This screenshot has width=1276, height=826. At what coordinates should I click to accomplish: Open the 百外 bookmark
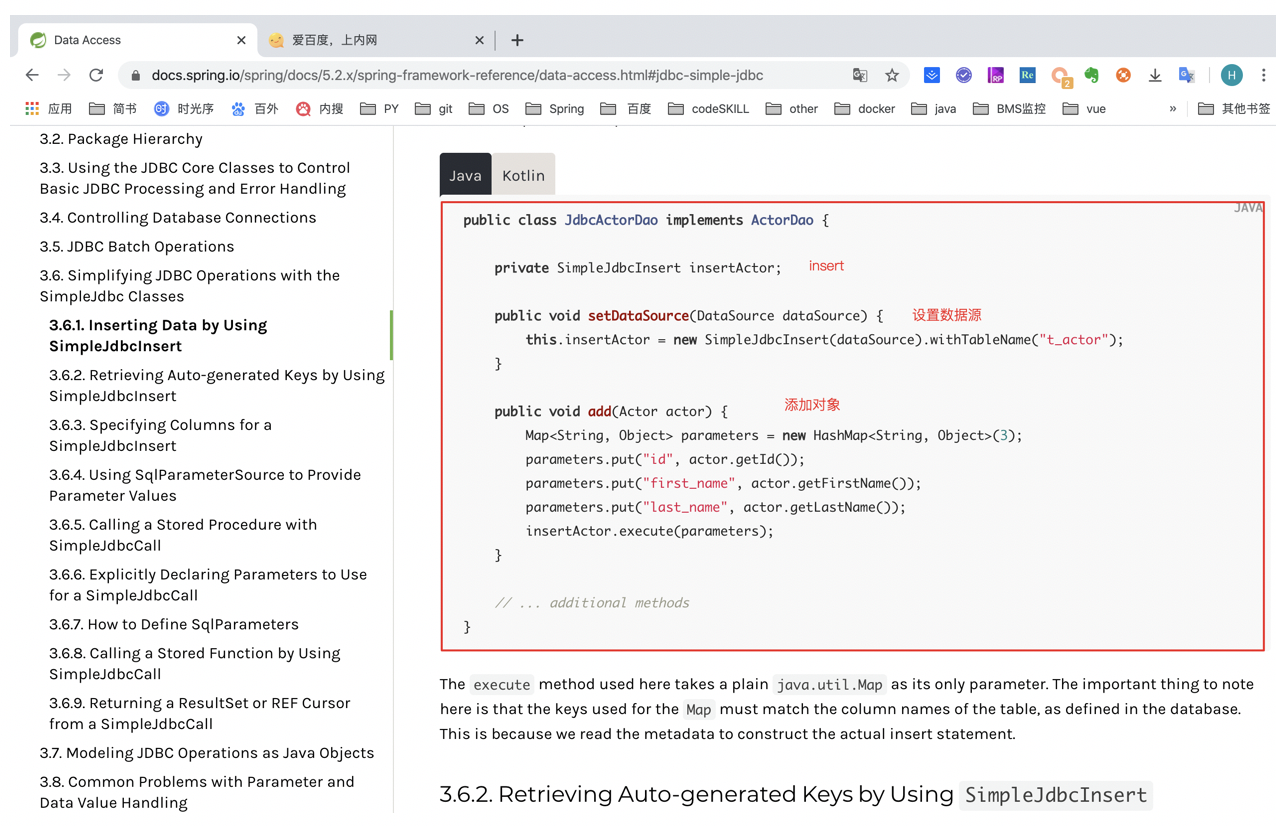(254, 108)
